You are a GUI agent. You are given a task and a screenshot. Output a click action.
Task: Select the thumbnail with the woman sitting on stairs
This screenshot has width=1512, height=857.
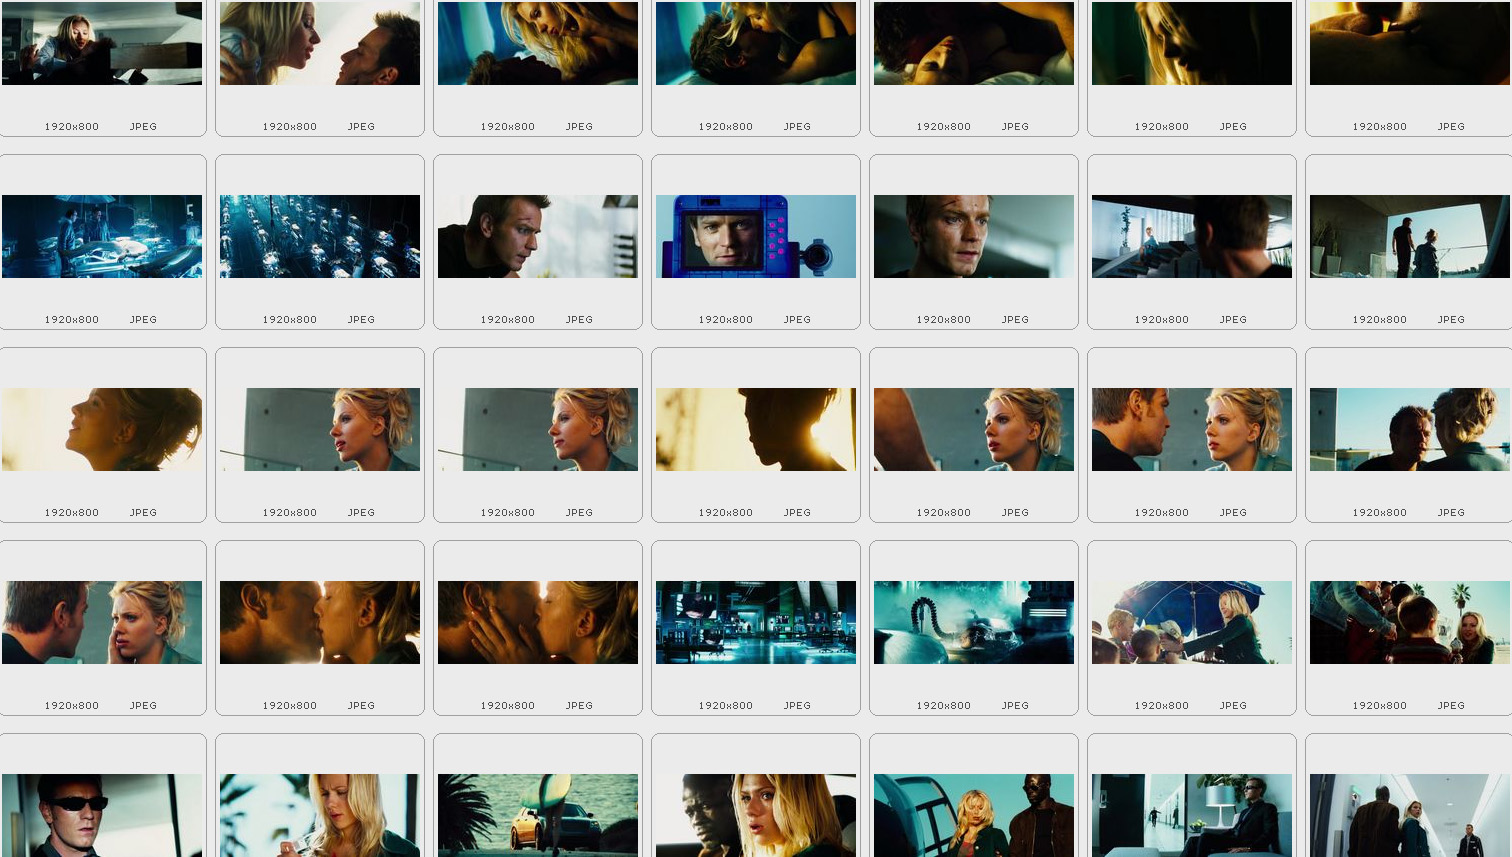pyautogui.click(x=1192, y=236)
